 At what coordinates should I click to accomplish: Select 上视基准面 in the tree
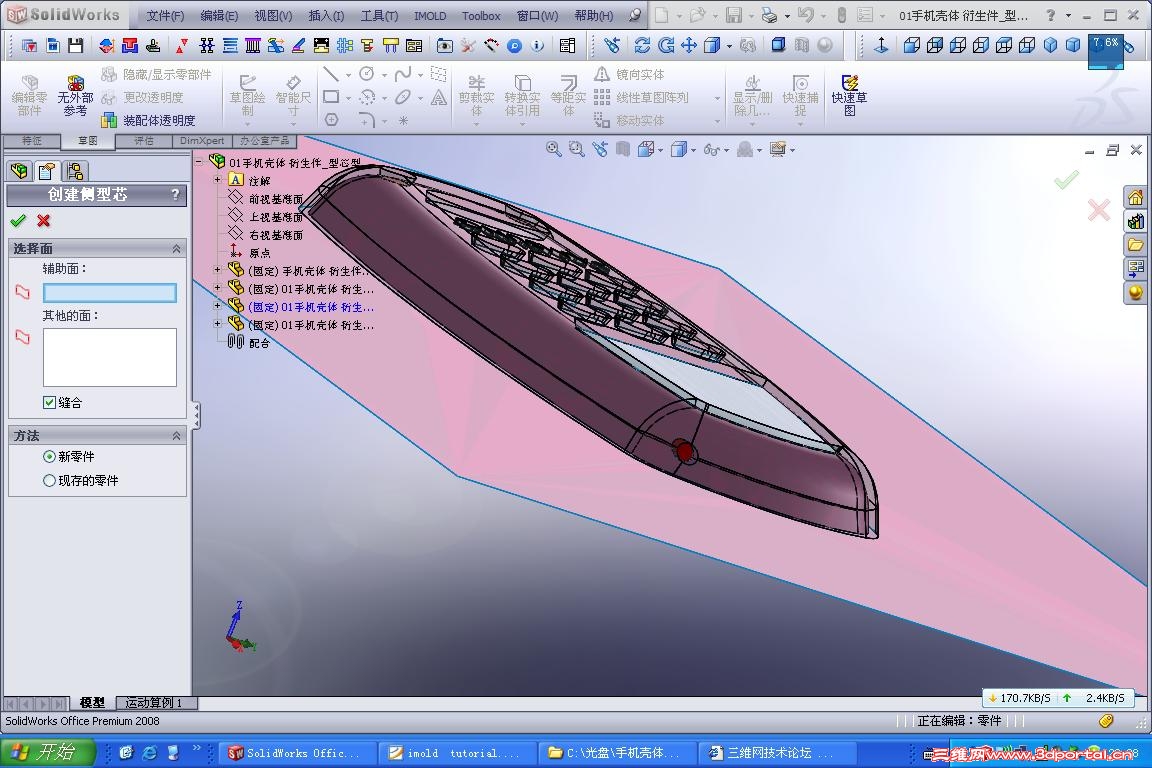tap(276, 217)
